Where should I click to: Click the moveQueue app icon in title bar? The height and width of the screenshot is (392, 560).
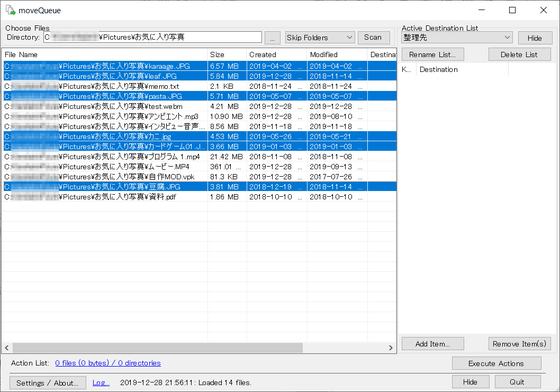click(x=10, y=10)
